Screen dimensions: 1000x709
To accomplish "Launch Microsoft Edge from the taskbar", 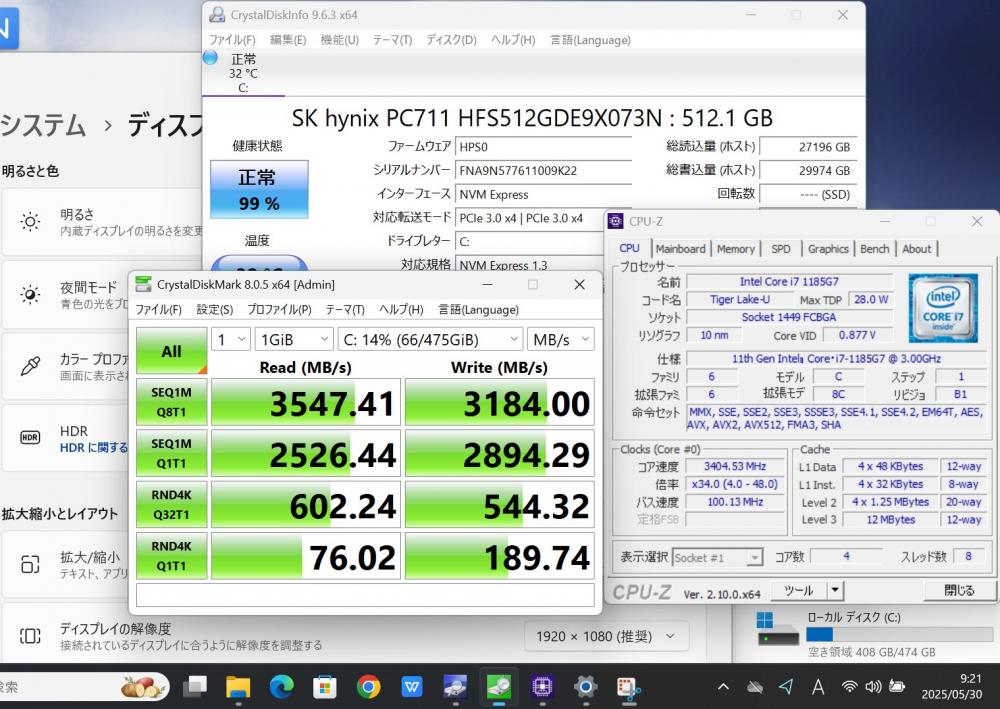I will pyautogui.click(x=281, y=687).
